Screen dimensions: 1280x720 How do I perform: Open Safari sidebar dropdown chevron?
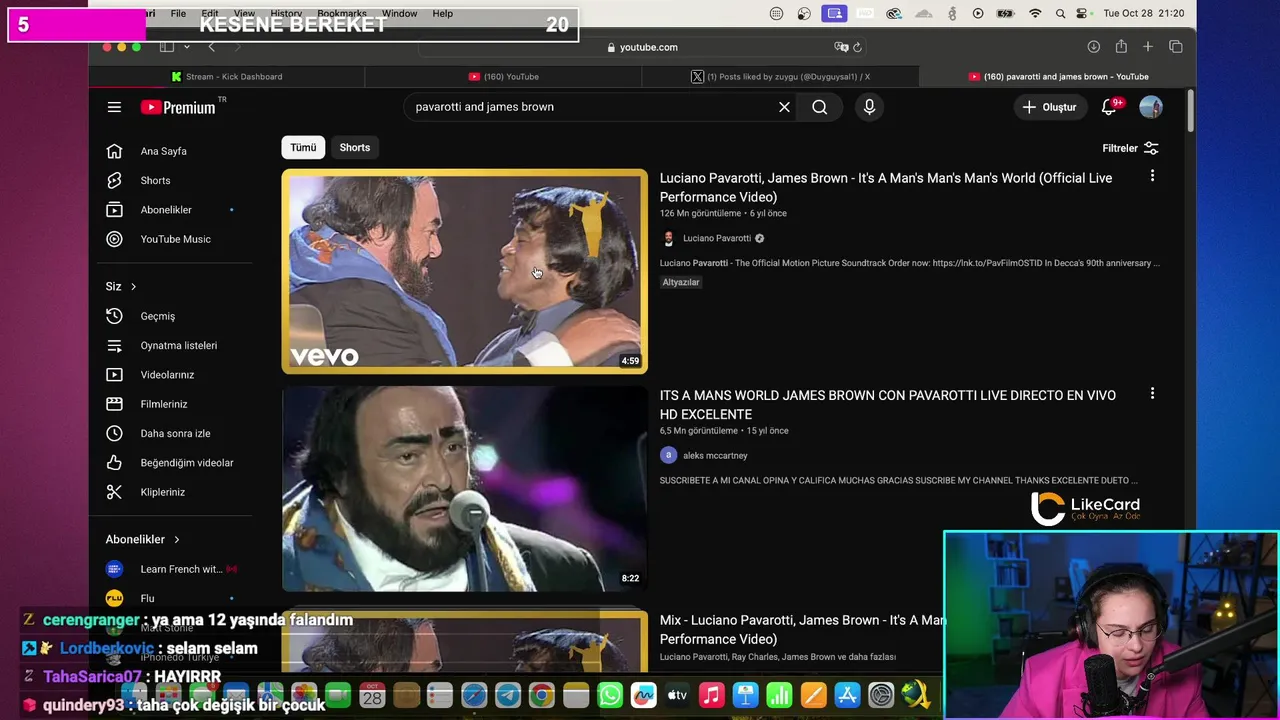tap(186, 47)
